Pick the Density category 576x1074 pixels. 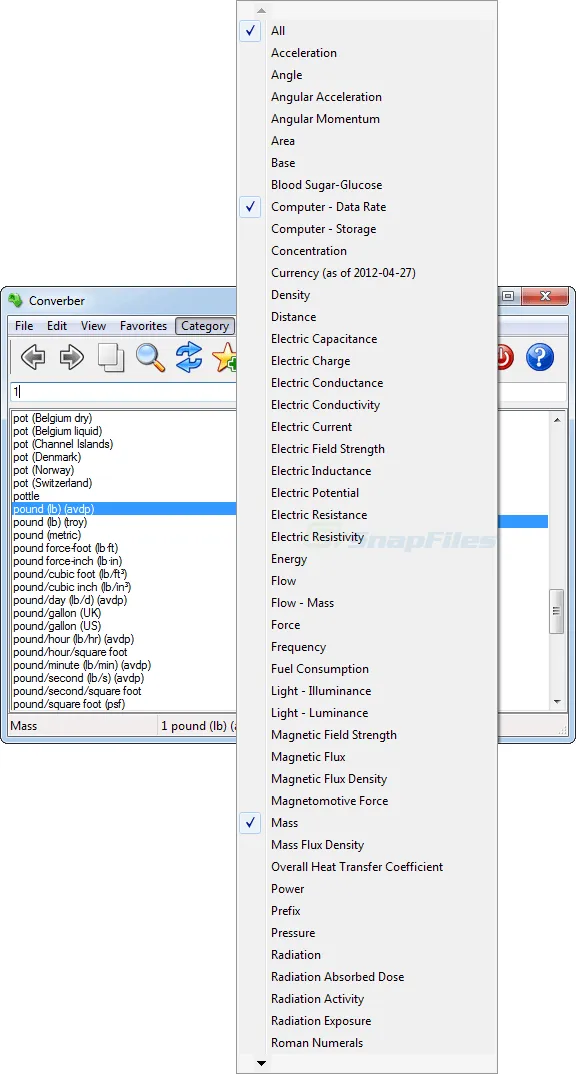367,295
